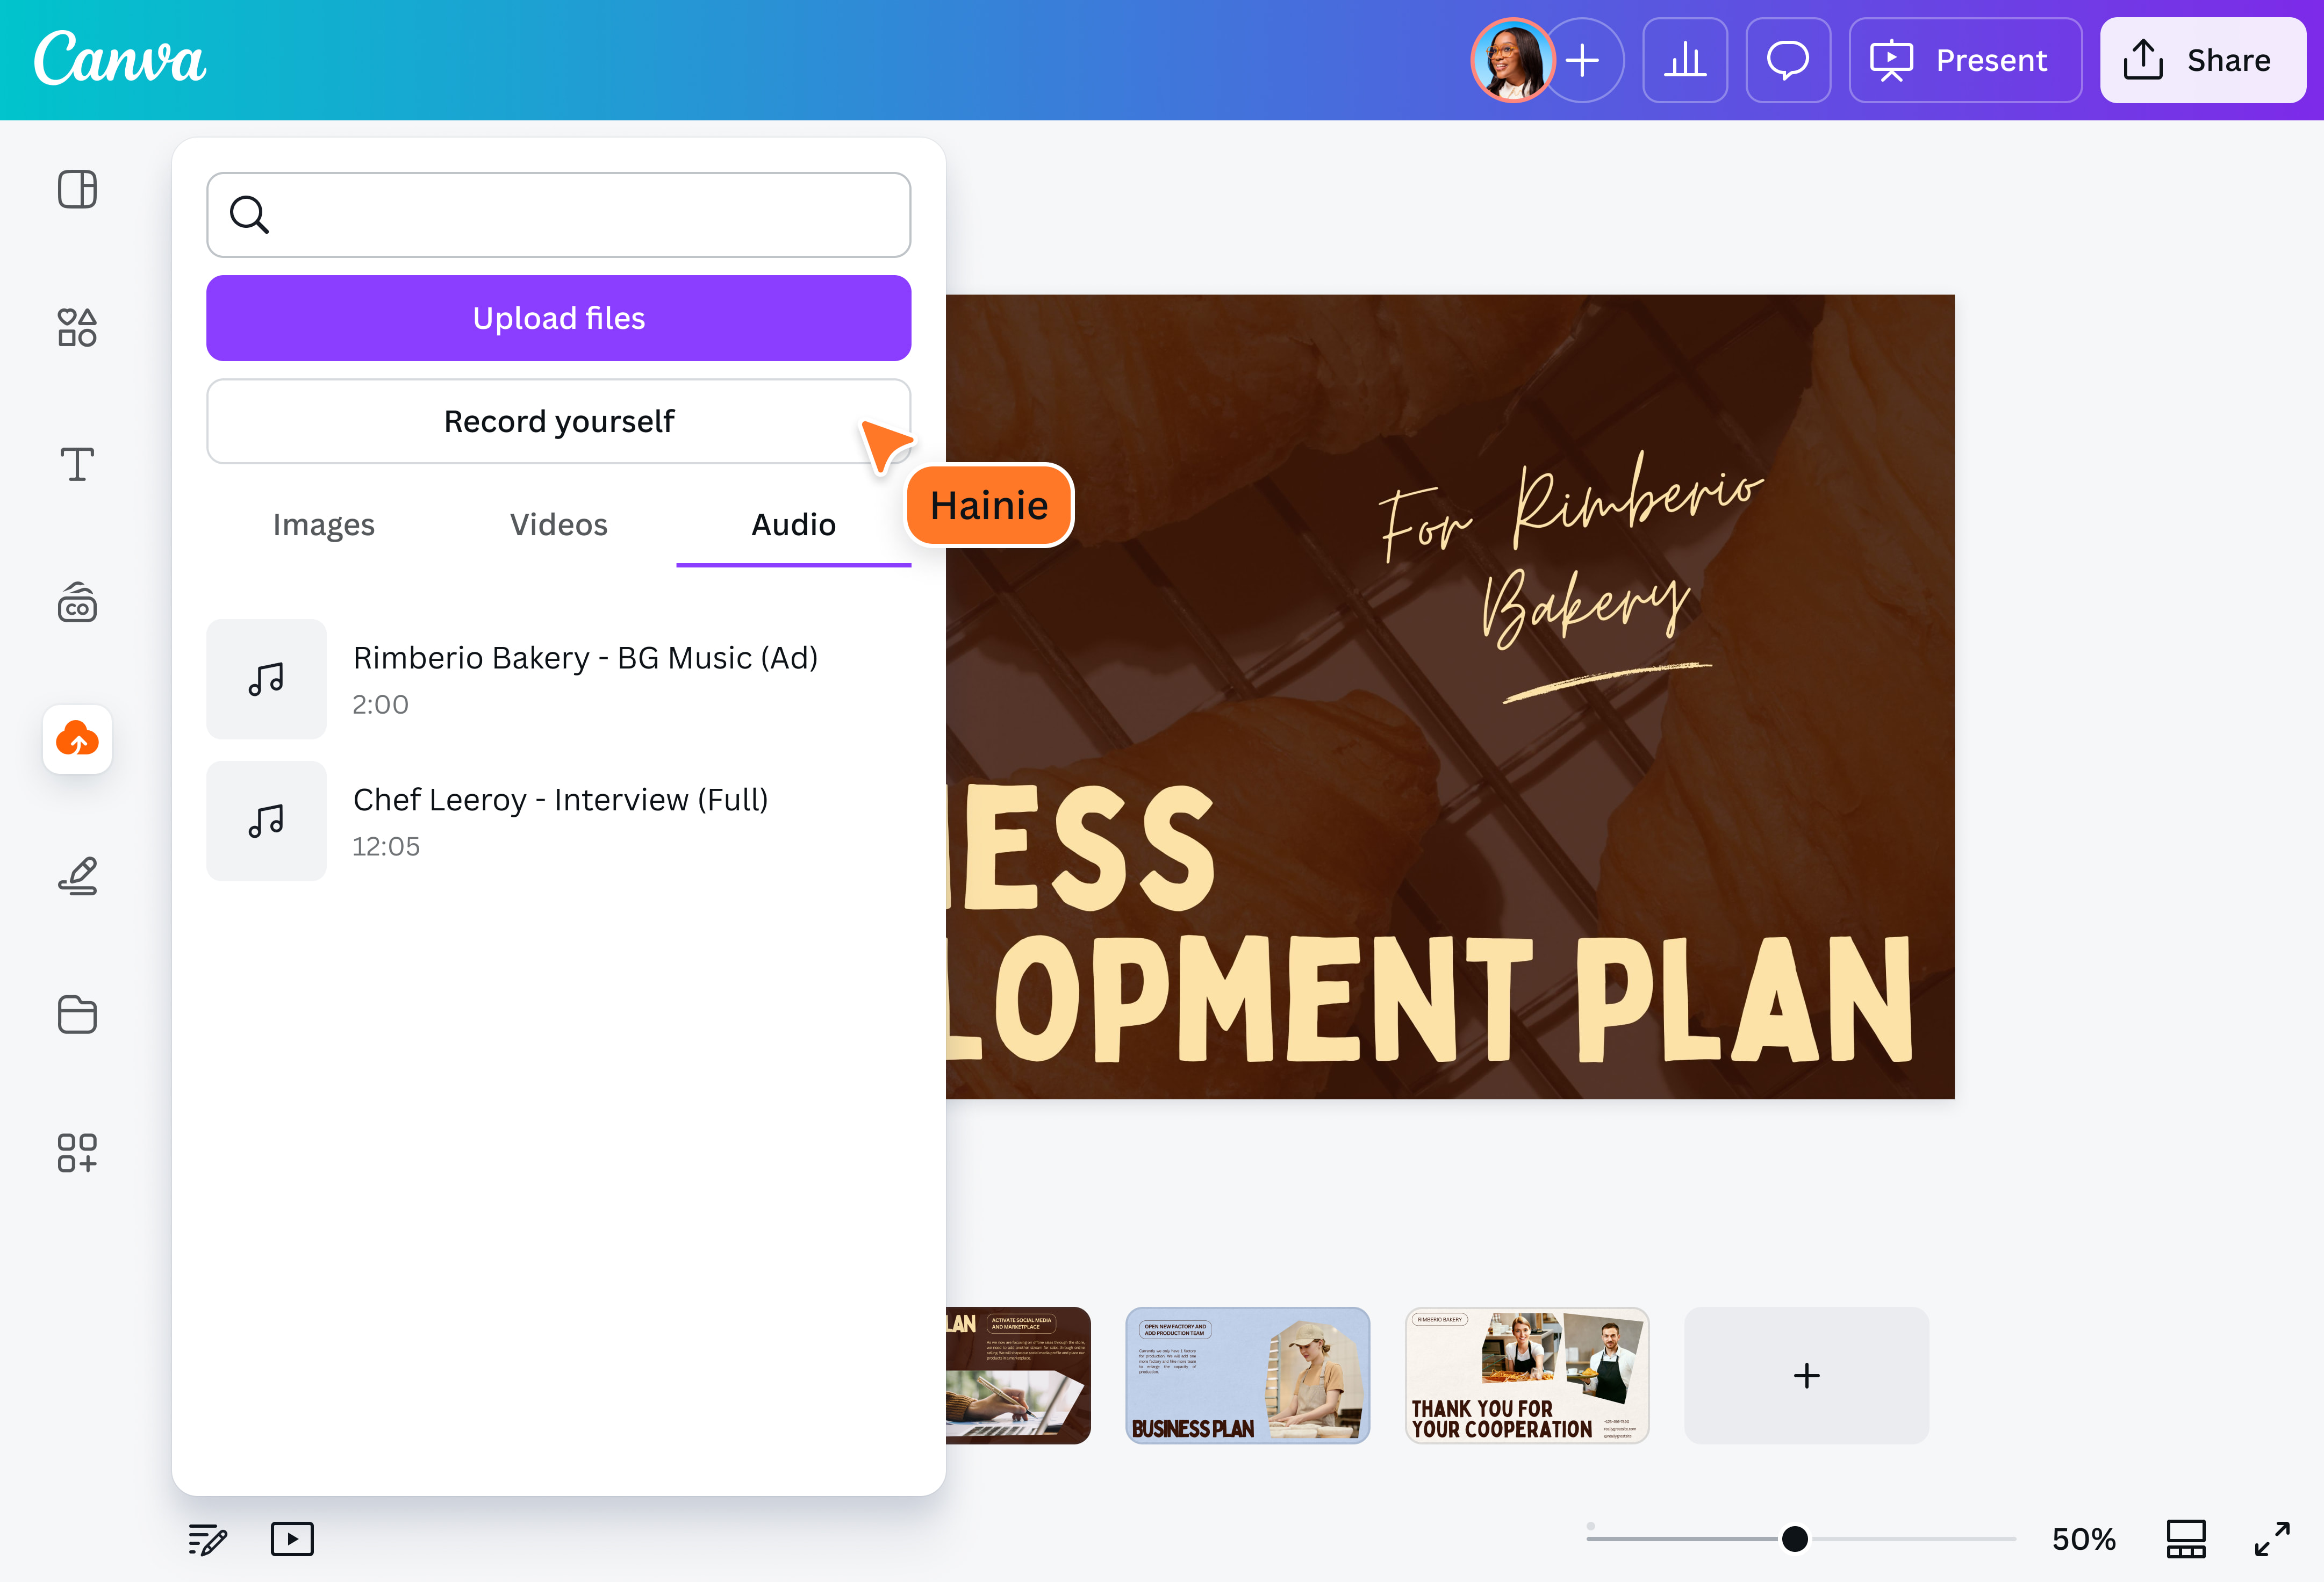Open design insights chart panel
2324x1582 pixels.
tap(1686, 60)
